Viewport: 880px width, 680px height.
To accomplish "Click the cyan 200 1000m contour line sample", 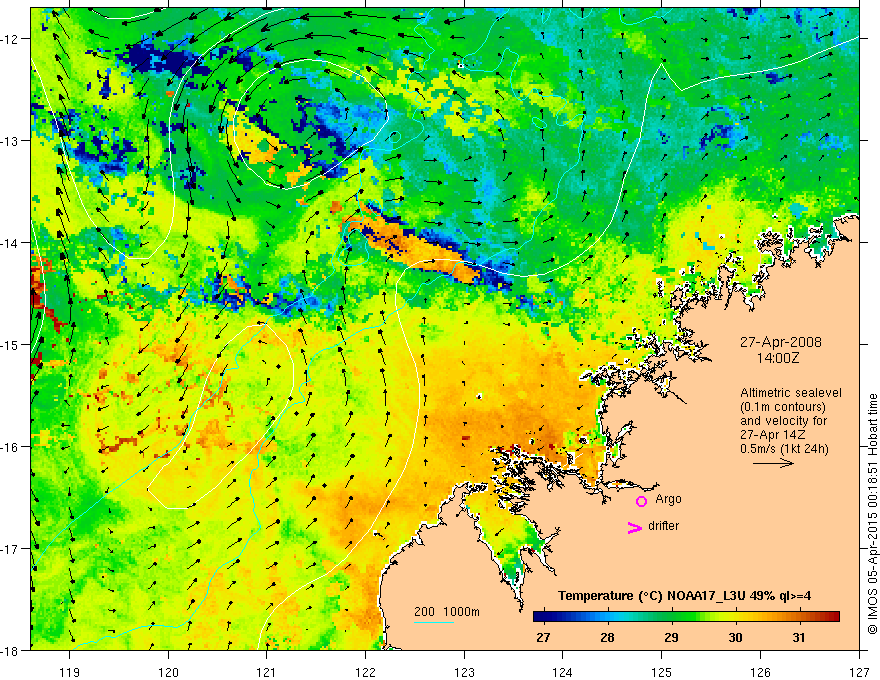I will click(x=434, y=622).
